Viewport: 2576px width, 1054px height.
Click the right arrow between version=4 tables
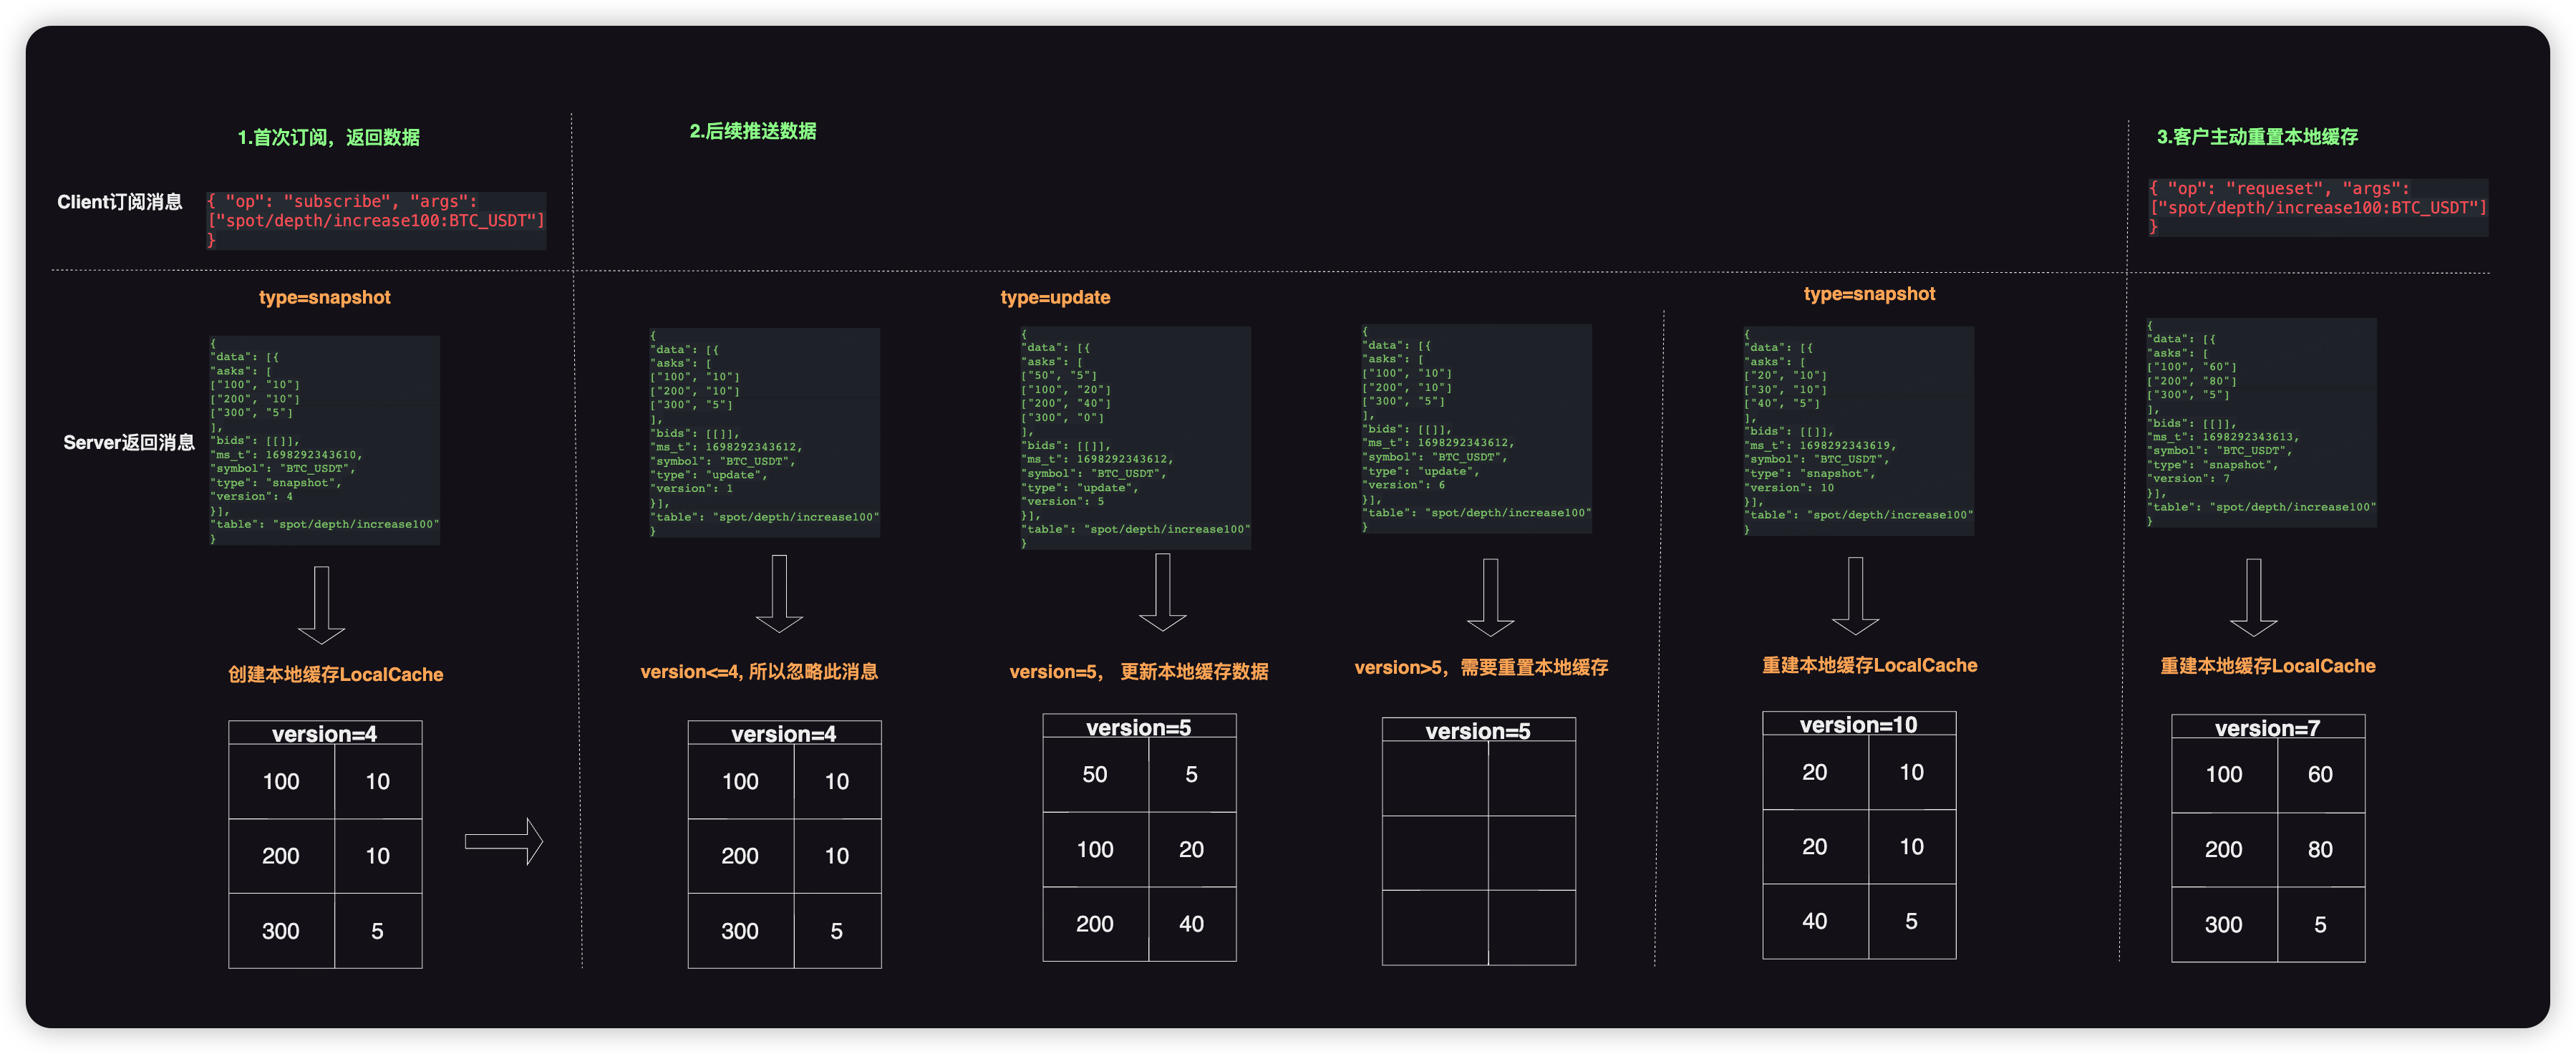[x=503, y=841]
